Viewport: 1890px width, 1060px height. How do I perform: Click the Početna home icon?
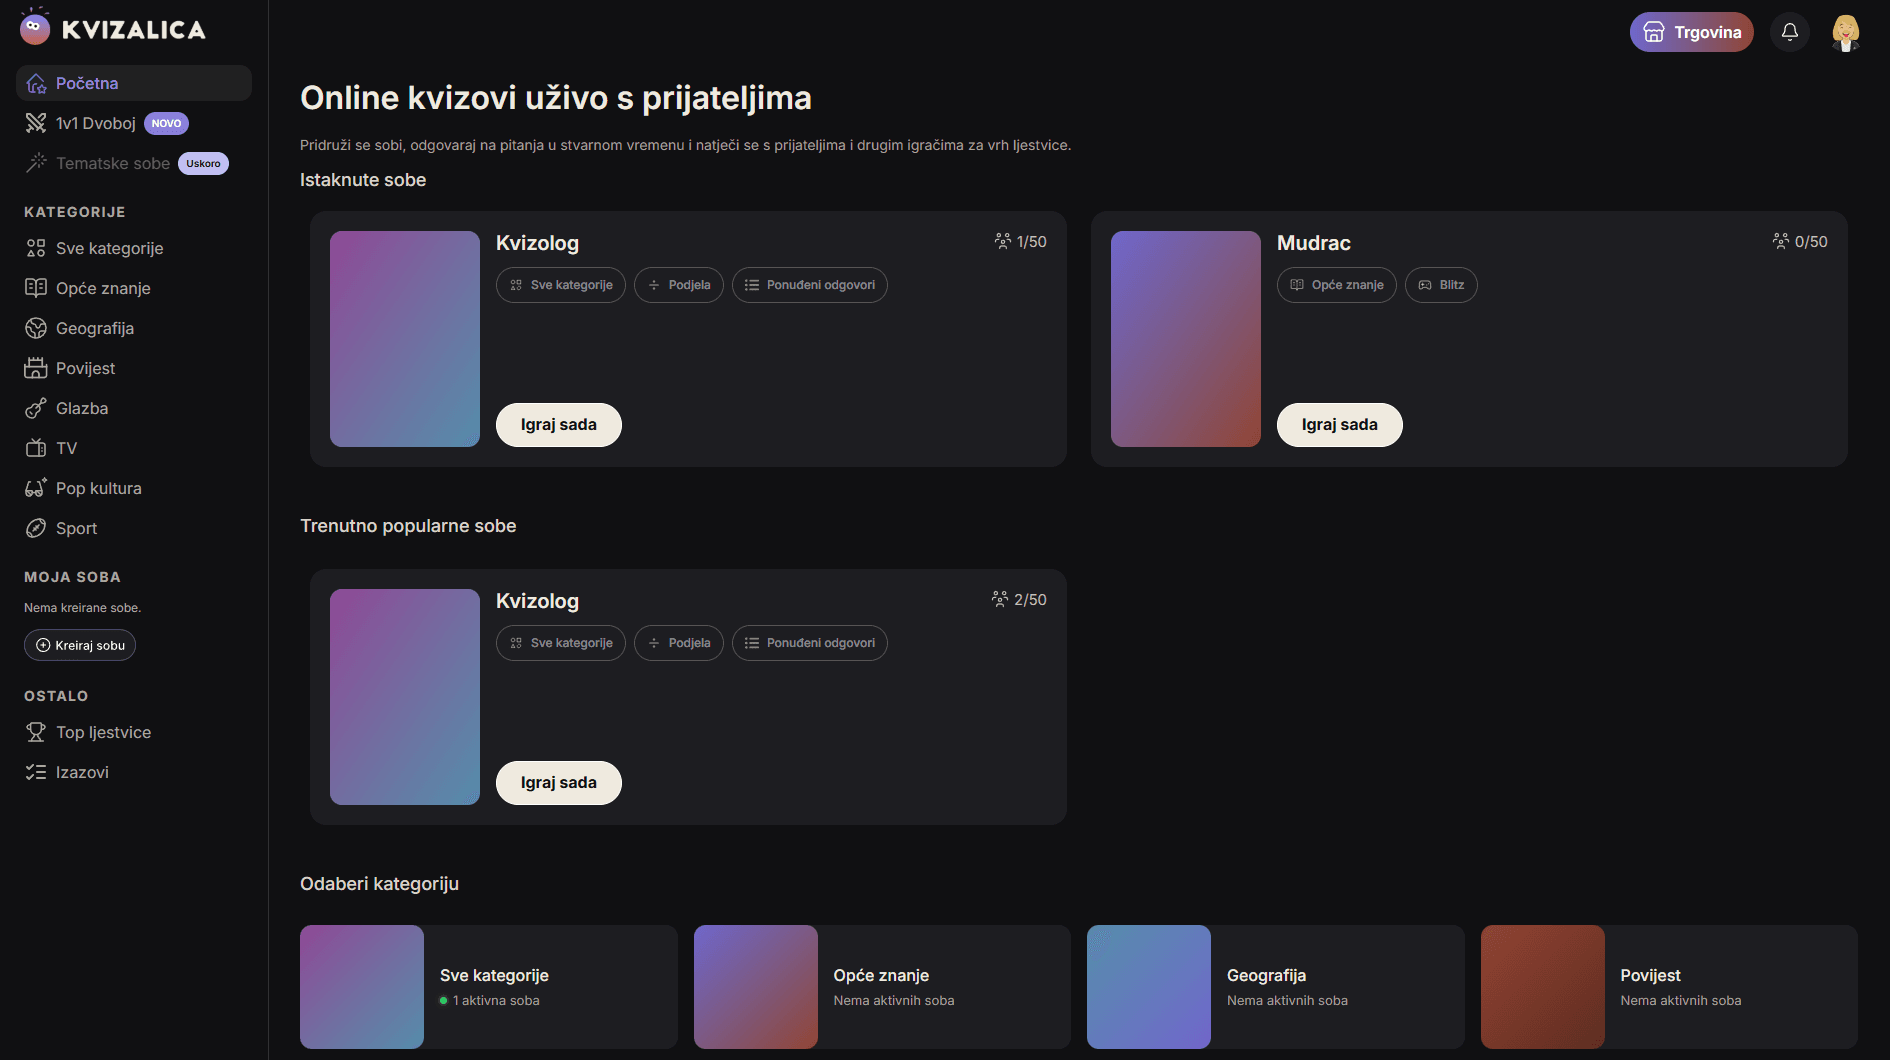click(x=36, y=83)
